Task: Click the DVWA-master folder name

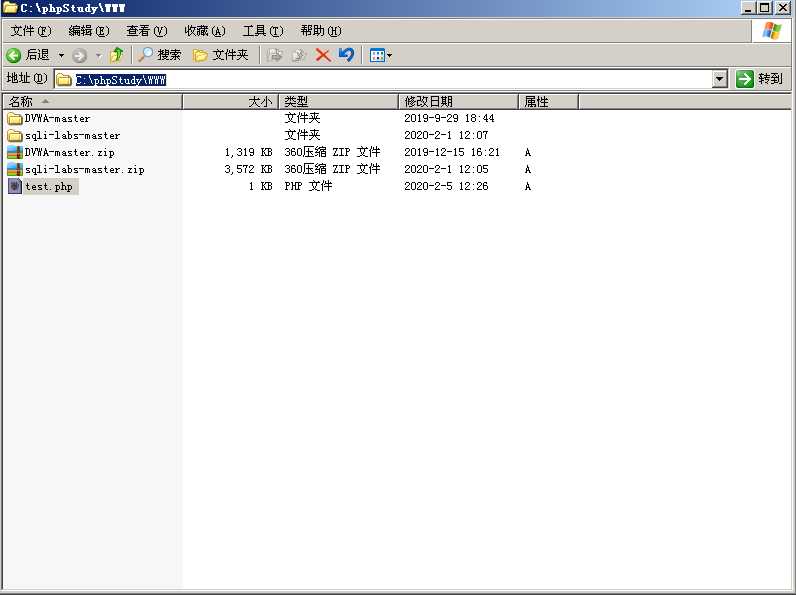Action: click(57, 118)
